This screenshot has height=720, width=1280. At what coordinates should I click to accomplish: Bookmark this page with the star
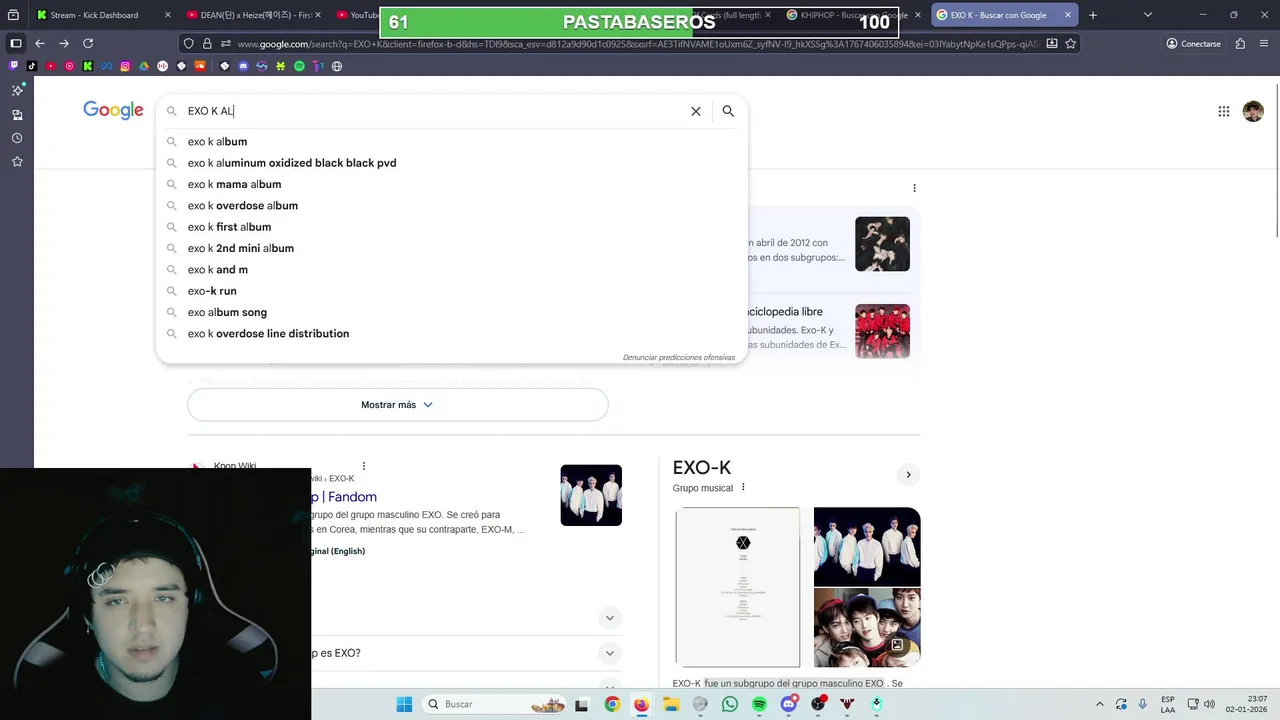click(x=1071, y=44)
